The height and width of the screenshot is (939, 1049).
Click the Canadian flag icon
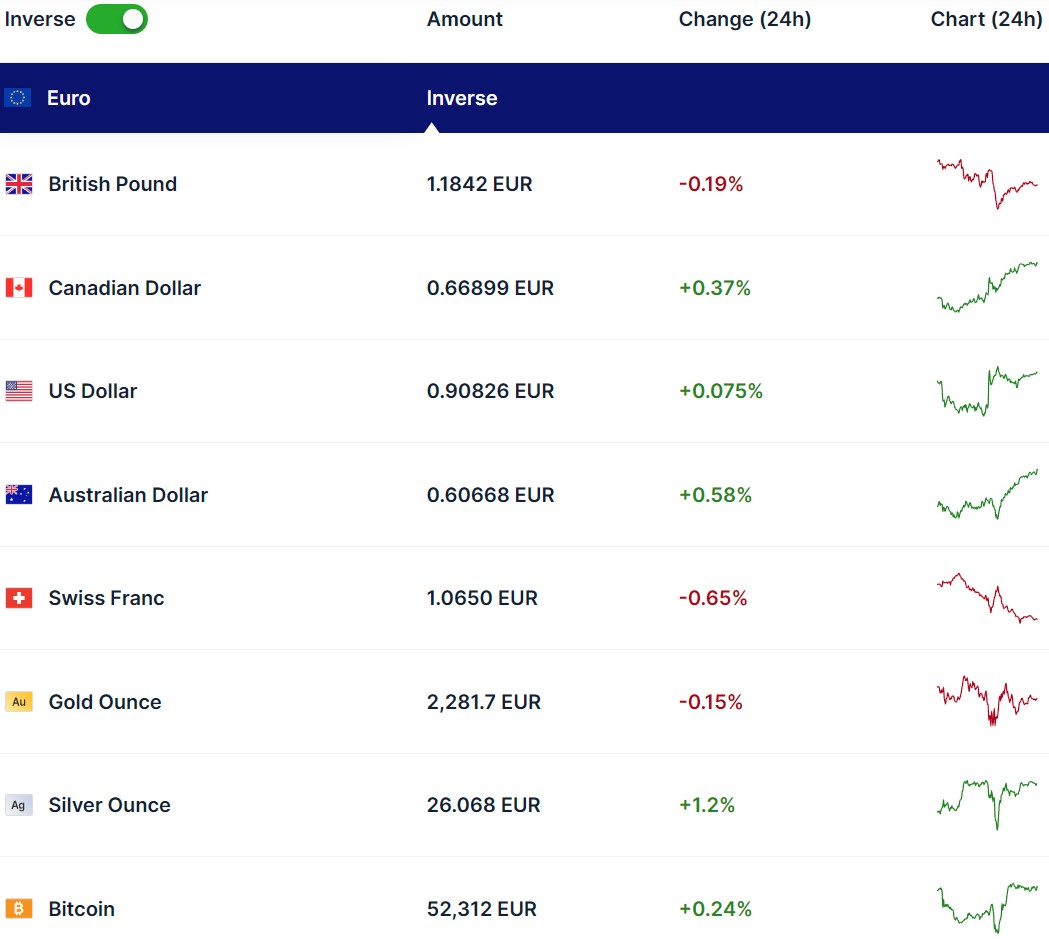point(19,288)
